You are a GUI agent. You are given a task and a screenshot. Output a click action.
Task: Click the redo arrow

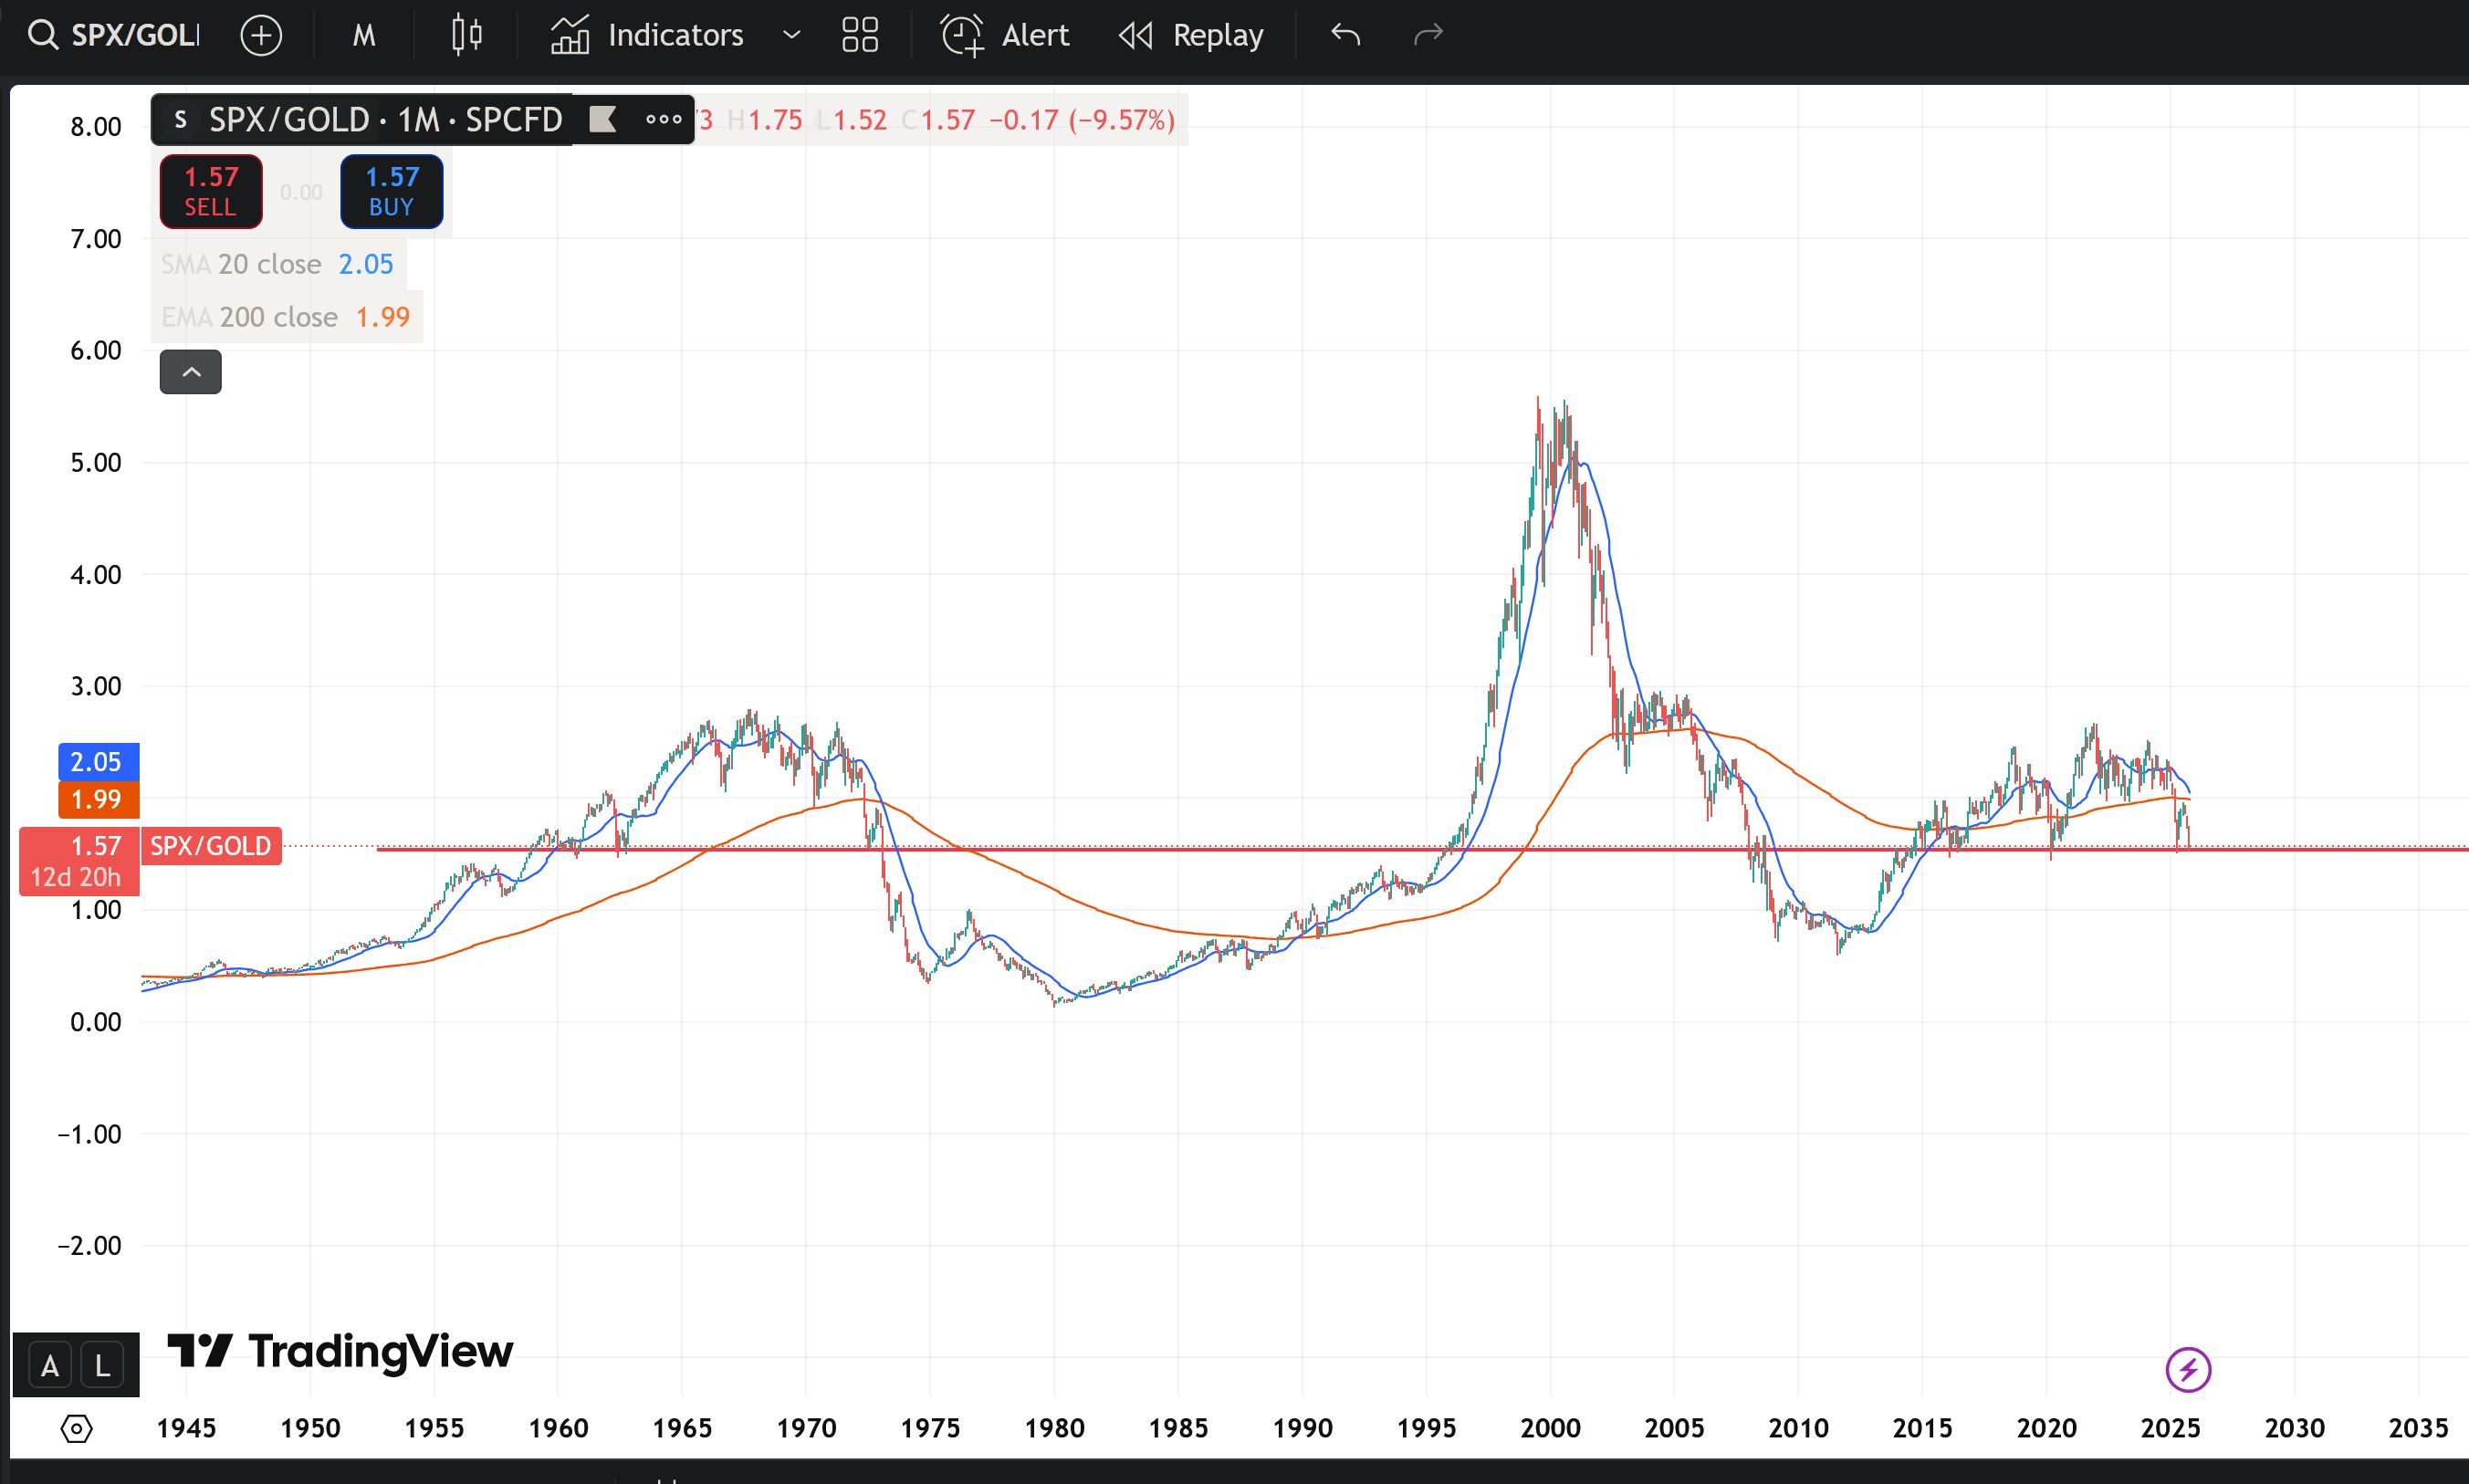(1428, 35)
